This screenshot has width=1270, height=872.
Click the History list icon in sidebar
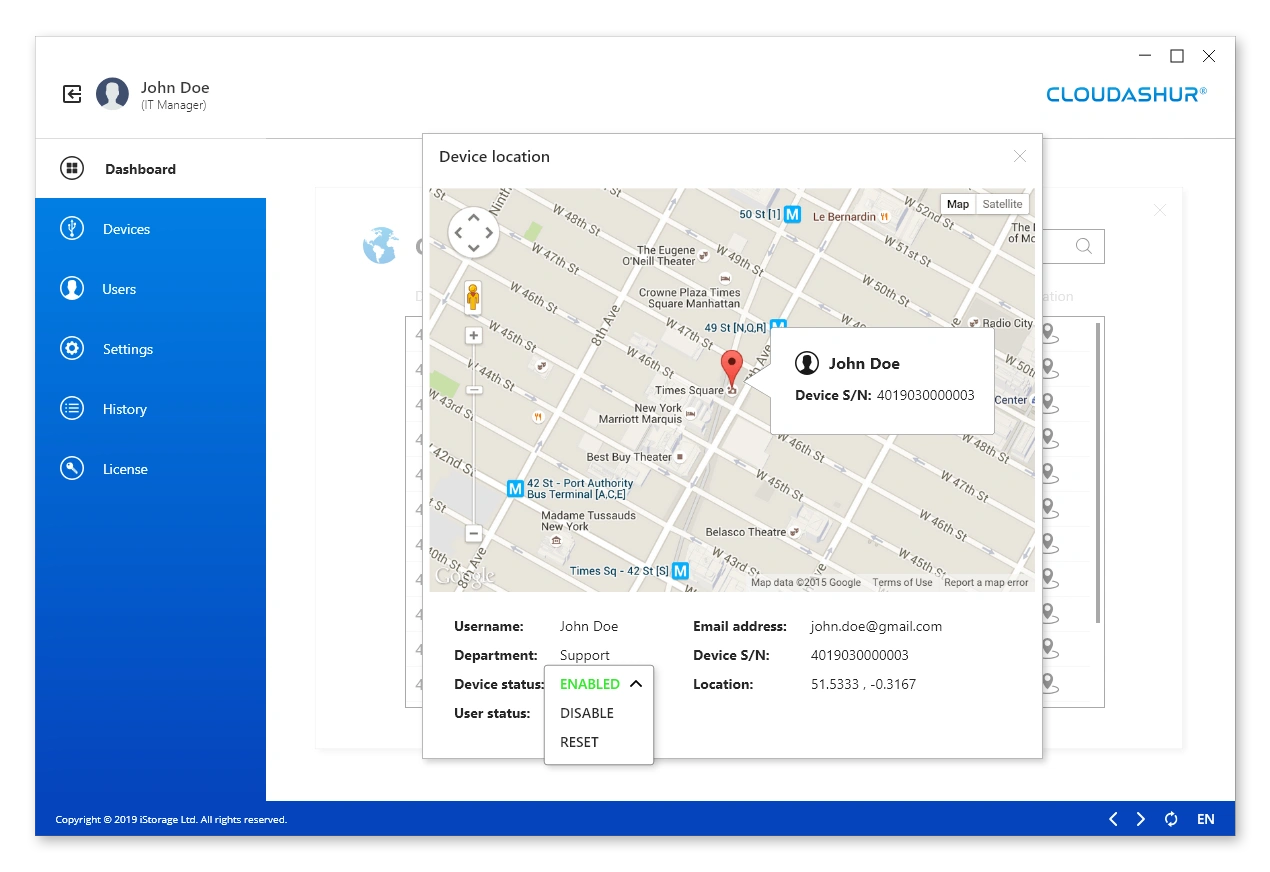(x=72, y=409)
